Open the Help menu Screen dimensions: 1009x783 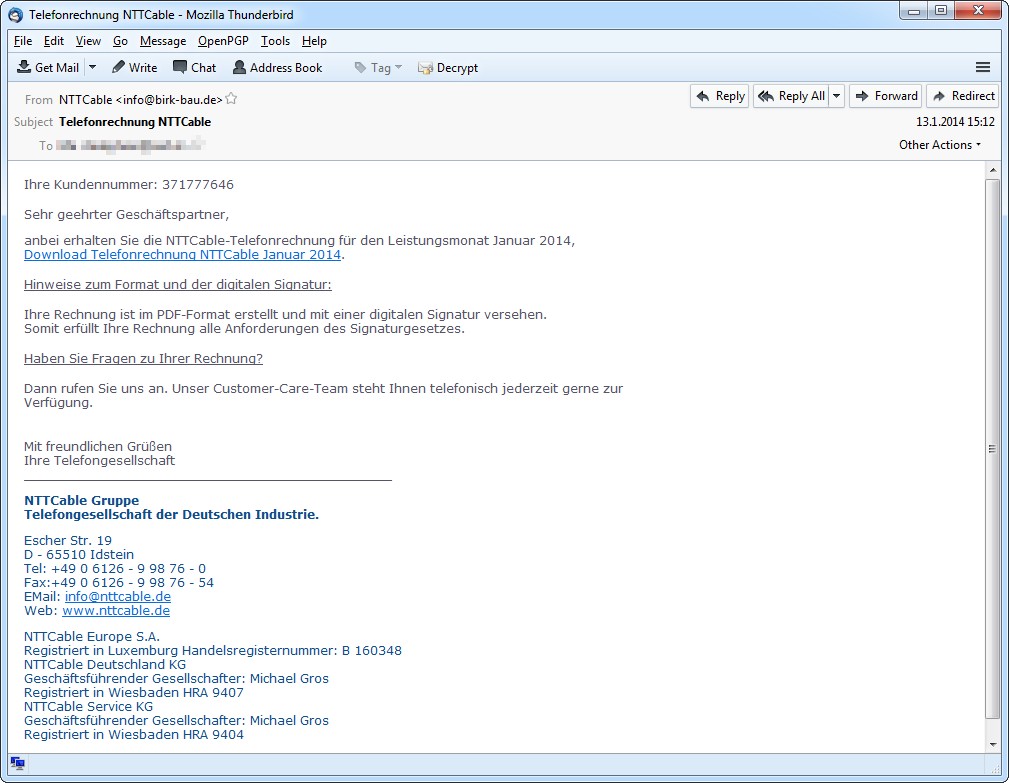(x=314, y=41)
